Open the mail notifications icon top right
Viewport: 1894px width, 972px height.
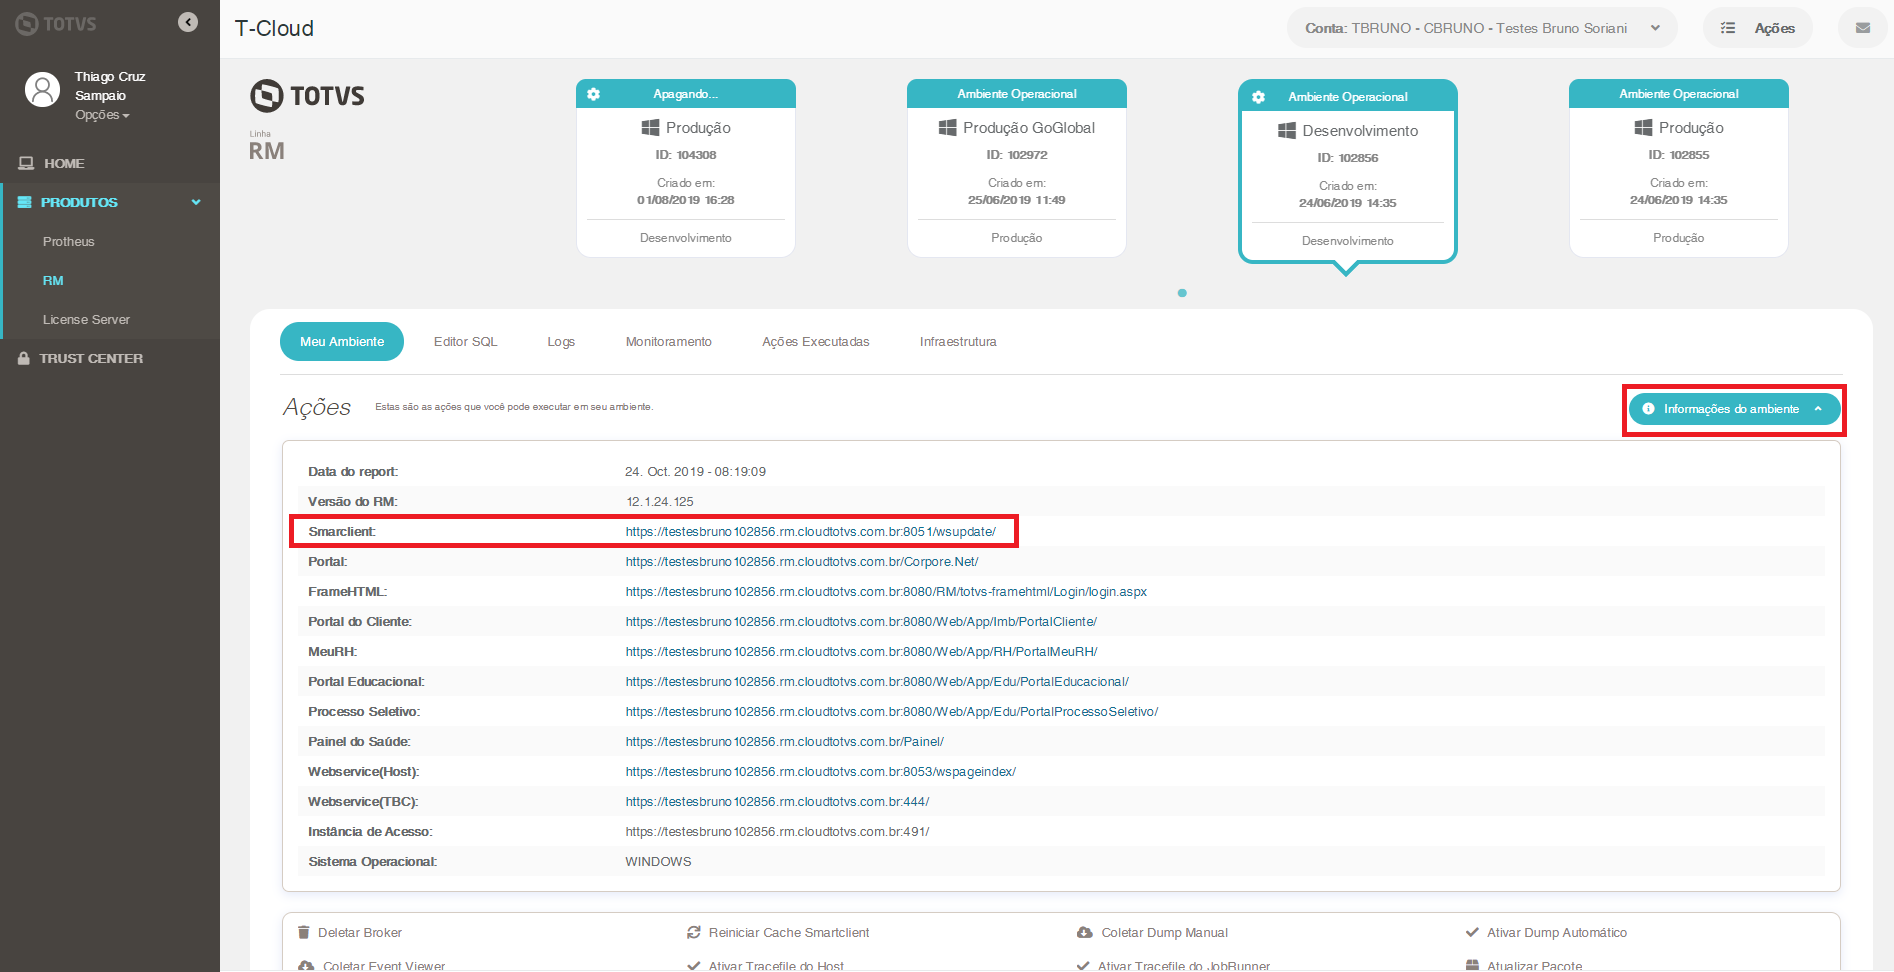1862,27
